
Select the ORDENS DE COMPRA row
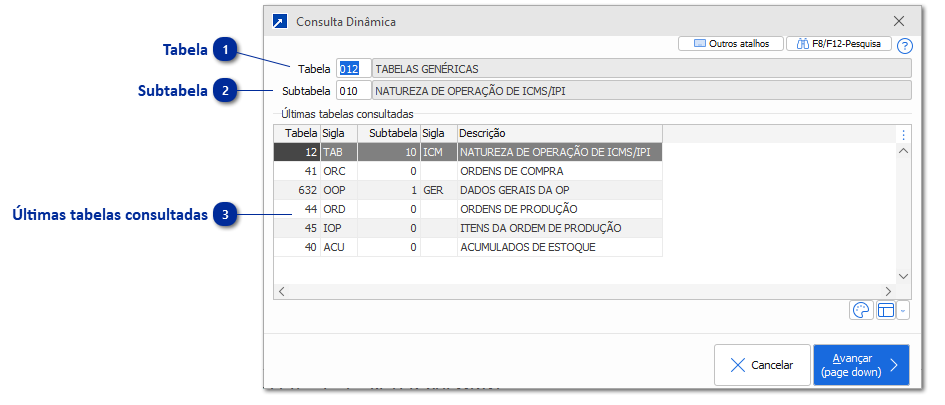pyautogui.click(x=468, y=171)
